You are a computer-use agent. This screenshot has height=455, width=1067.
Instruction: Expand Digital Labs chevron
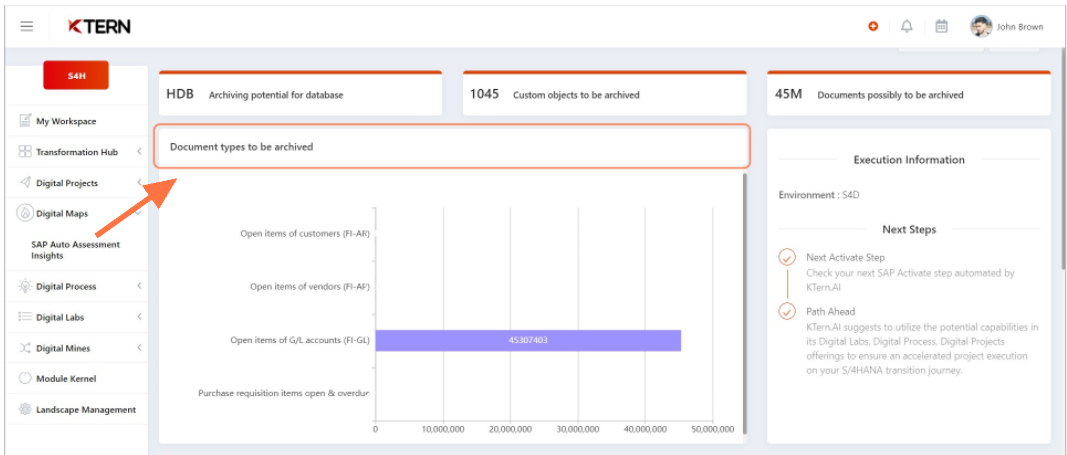pos(139,317)
